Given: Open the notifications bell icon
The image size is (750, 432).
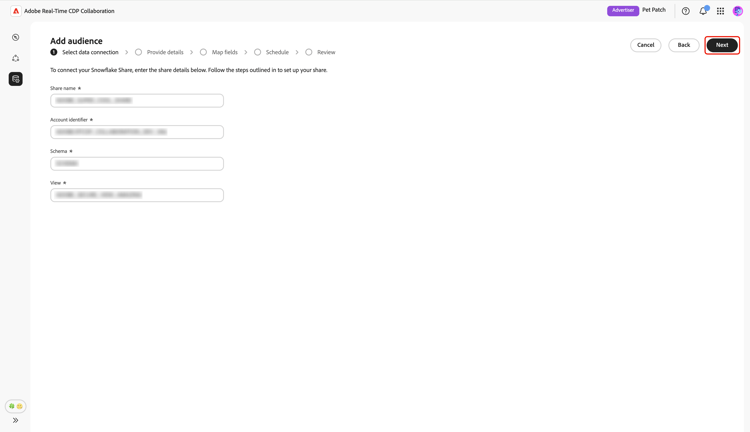Looking at the screenshot, I should click(x=703, y=11).
